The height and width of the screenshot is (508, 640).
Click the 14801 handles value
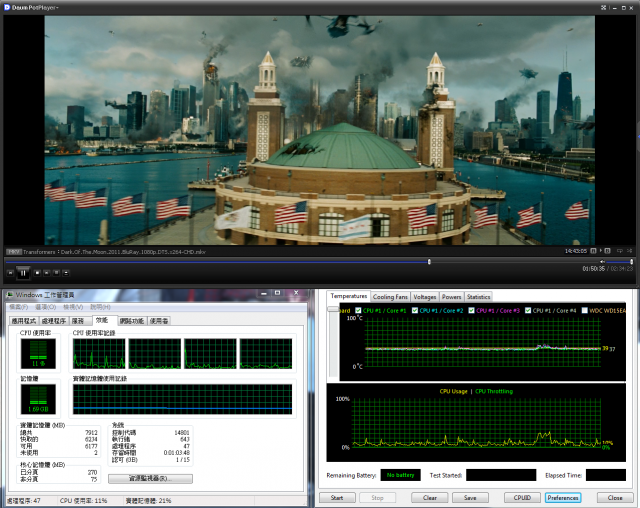click(182, 433)
